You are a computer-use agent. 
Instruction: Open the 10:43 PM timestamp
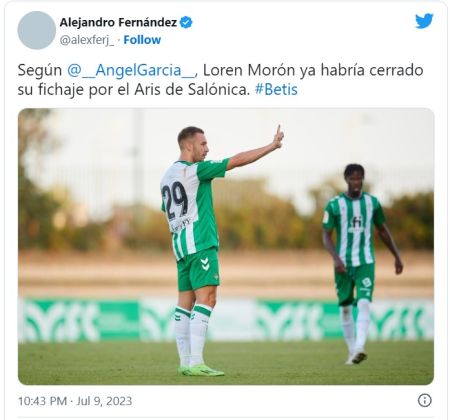point(42,401)
